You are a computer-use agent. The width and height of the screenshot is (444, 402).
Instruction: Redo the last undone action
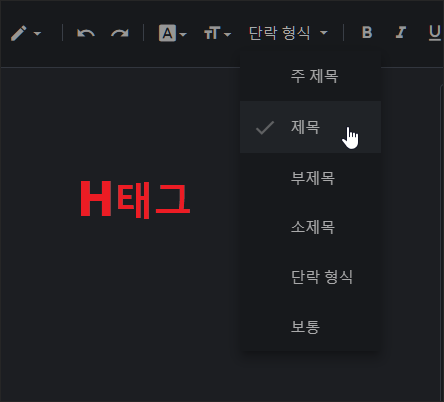[120, 33]
